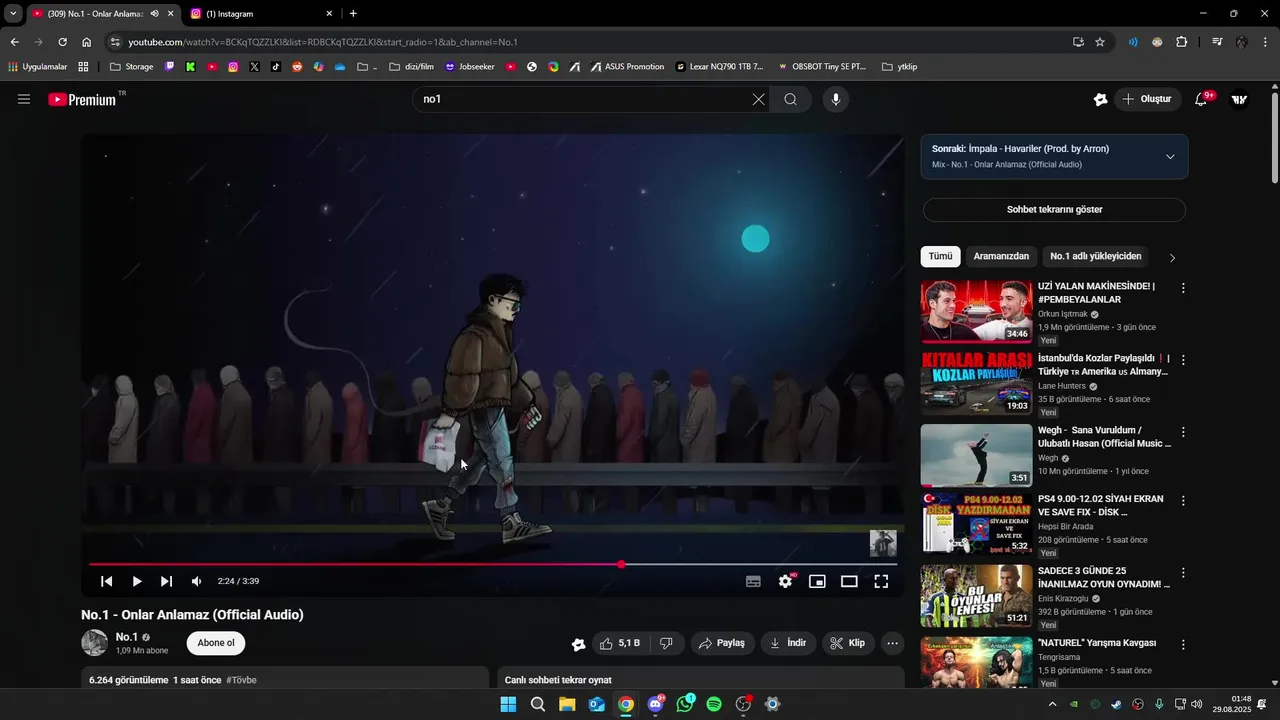Open YouTube notifications bell
The height and width of the screenshot is (720, 1280).
tap(1201, 99)
